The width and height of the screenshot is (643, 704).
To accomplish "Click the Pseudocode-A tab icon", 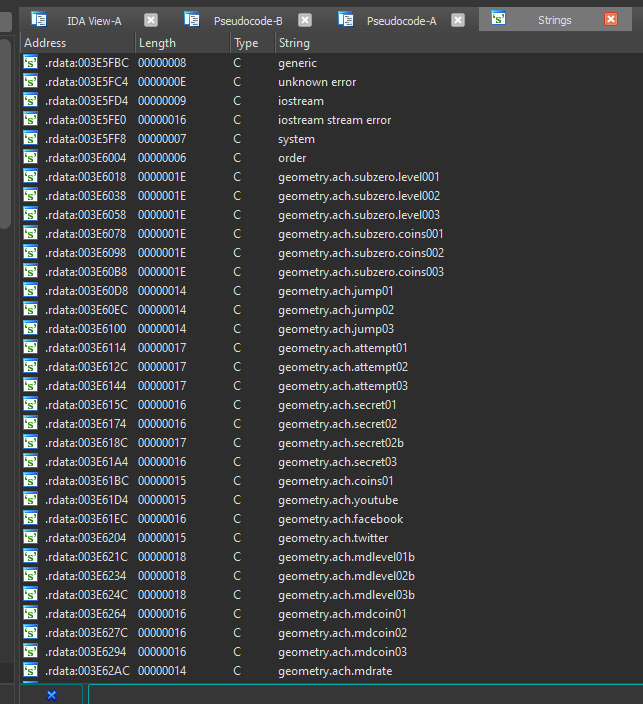I will pos(346,19).
